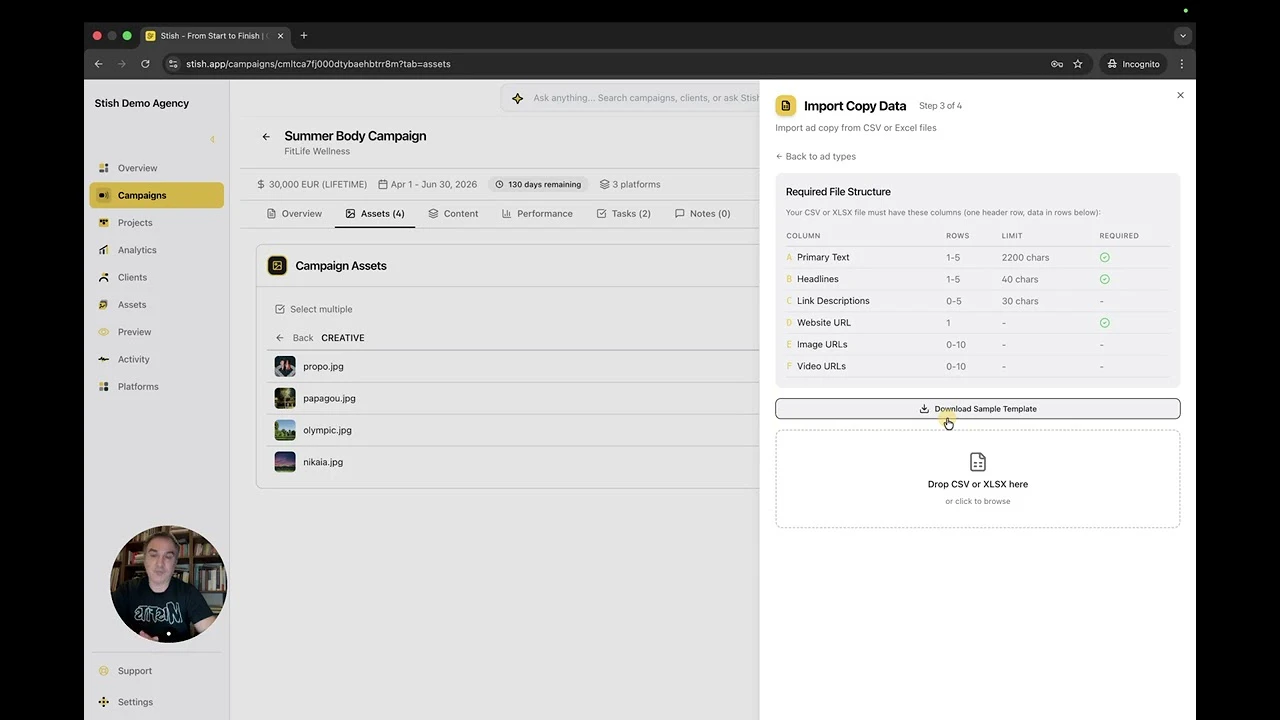Viewport: 1280px width, 720px height.
Task: Click the Platforms sidebar icon
Action: point(104,386)
